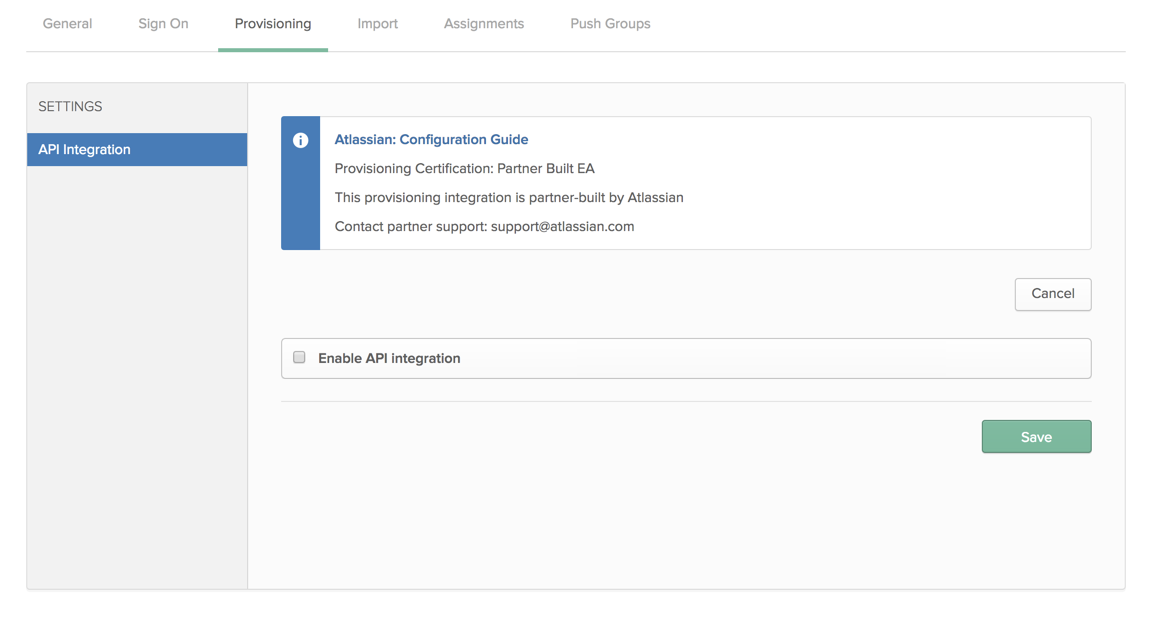Open the Assignments tab
The image size is (1154, 619).
click(484, 24)
